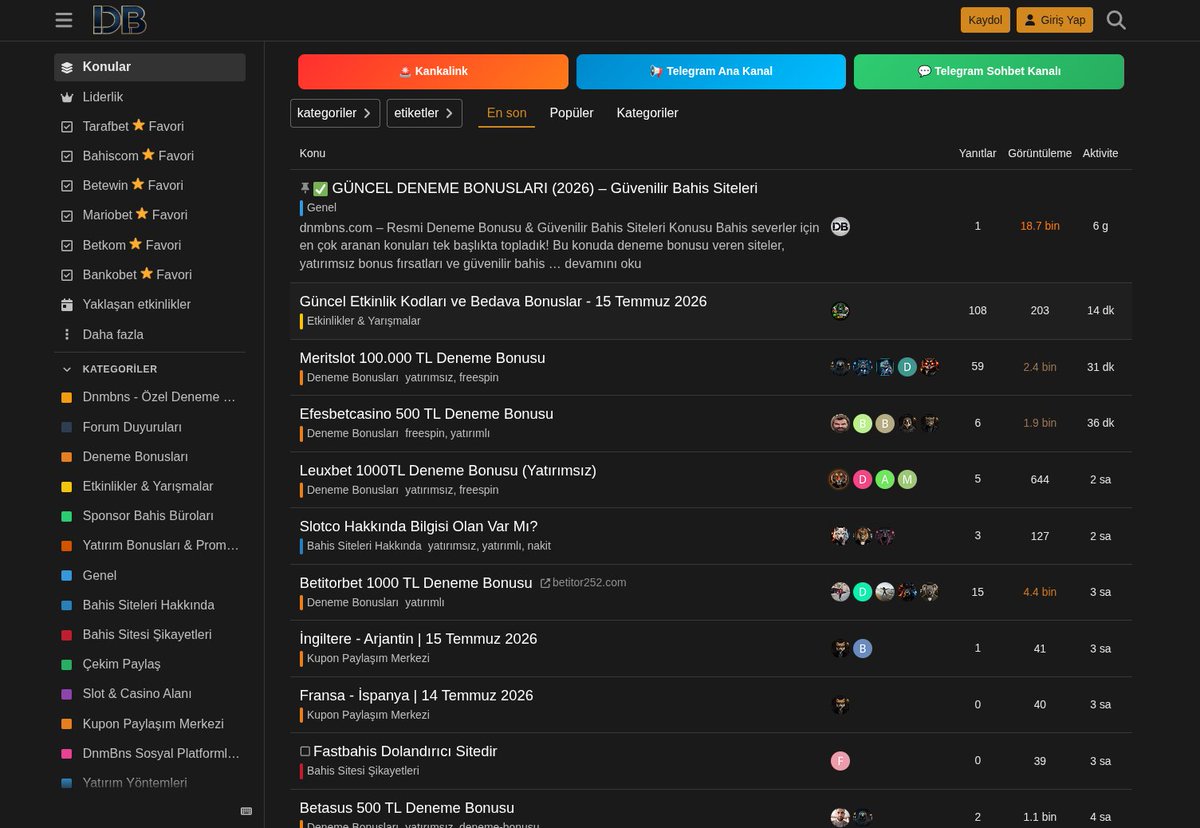Click the M avatar in Leuxbet row
The height and width of the screenshot is (828, 1200).
click(907, 480)
